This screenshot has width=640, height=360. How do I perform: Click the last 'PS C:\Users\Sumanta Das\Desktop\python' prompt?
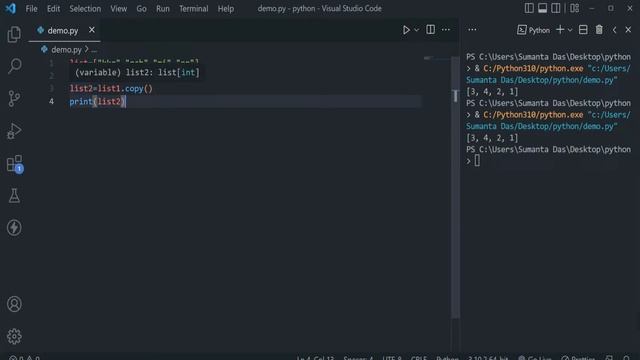tap(548, 149)
